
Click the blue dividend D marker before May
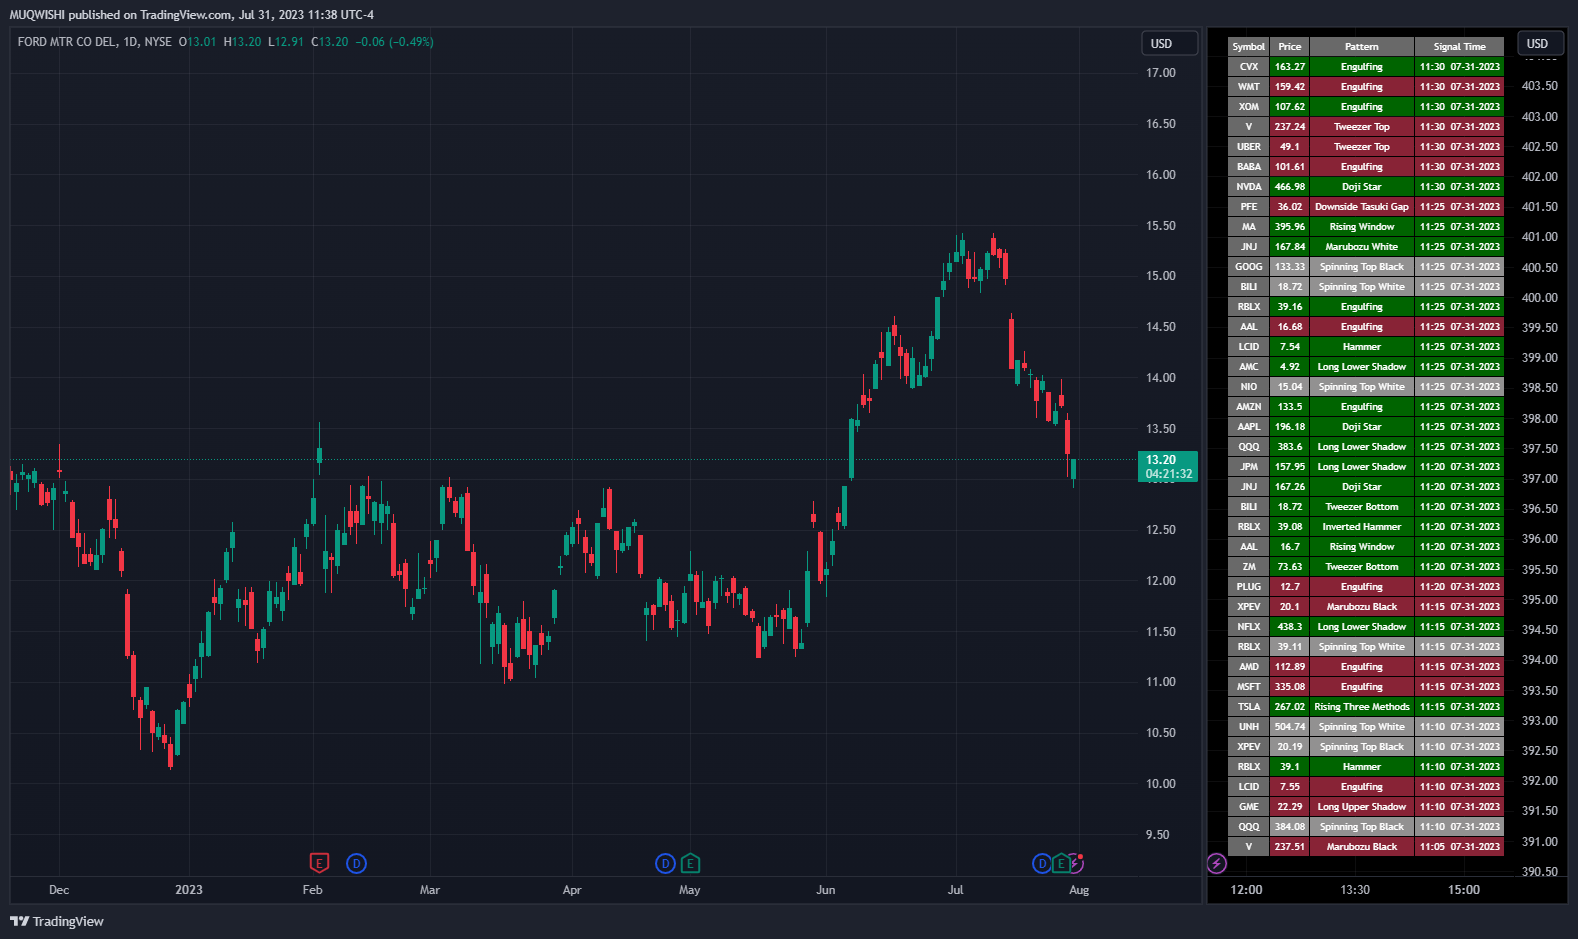point(665,863)
